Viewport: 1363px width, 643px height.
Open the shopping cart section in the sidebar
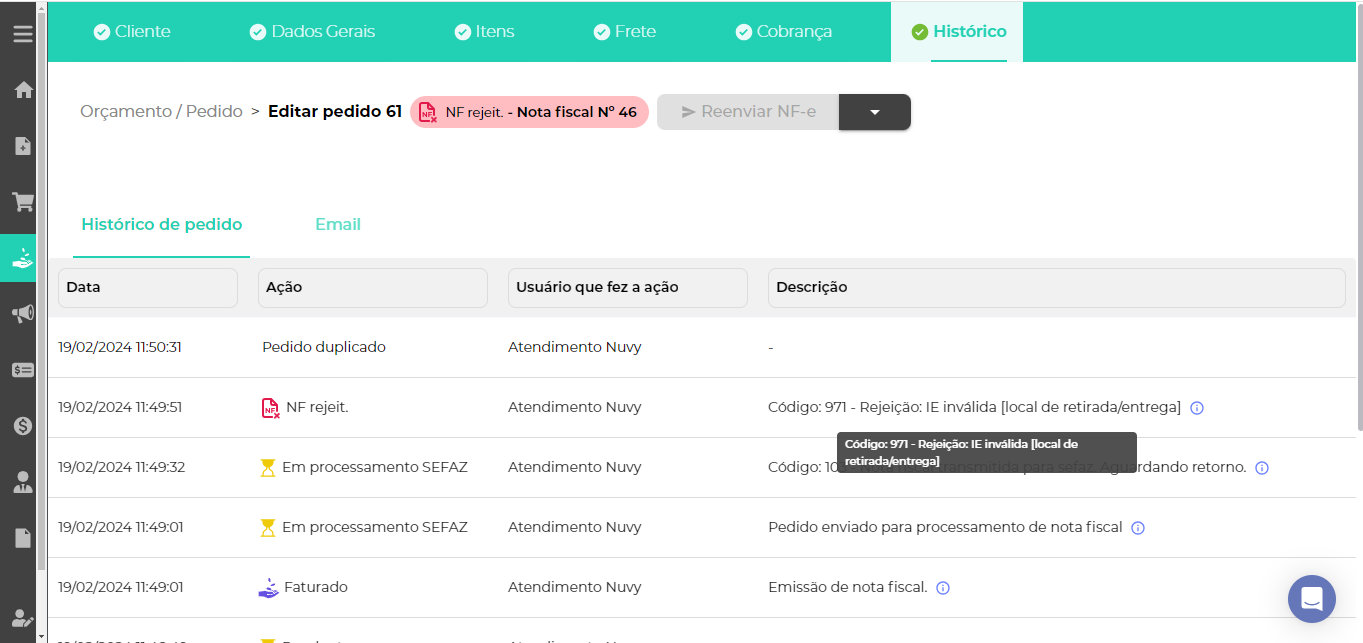pos(22,202)
